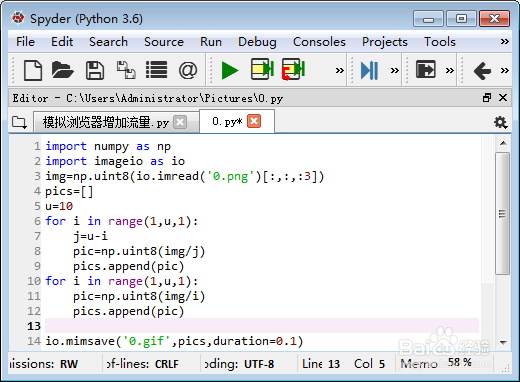The height and width of the screenshot is (382, 520).
Task: Click encoding UTF-8 status entry
Action: 239,364
